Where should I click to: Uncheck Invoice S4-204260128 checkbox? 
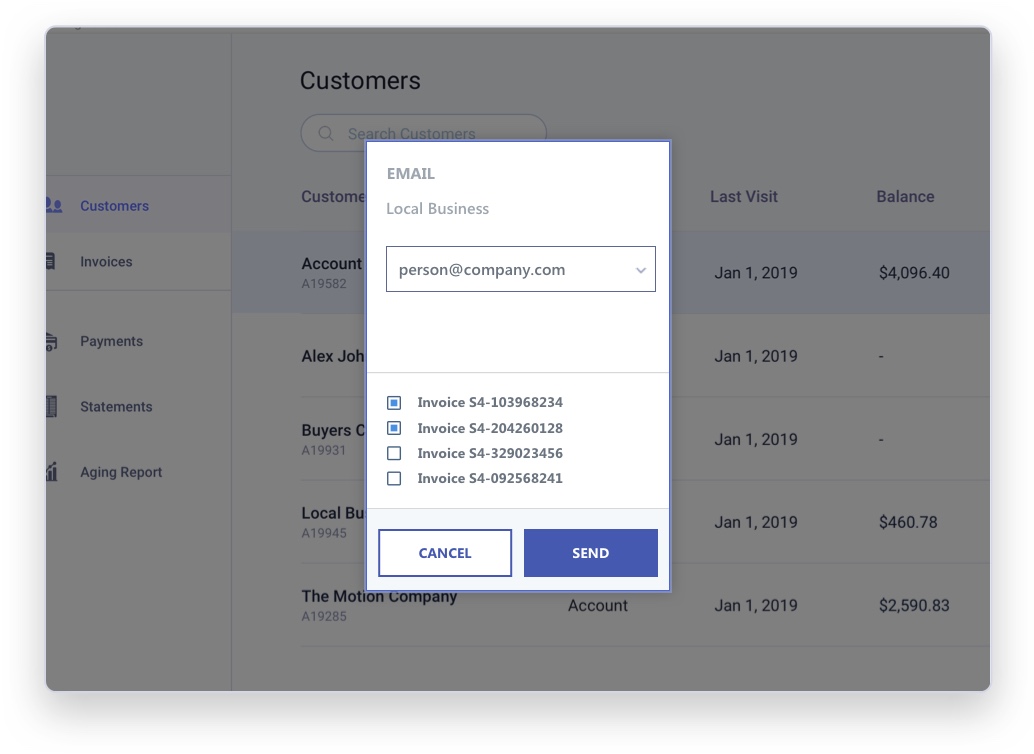point(394,428)
